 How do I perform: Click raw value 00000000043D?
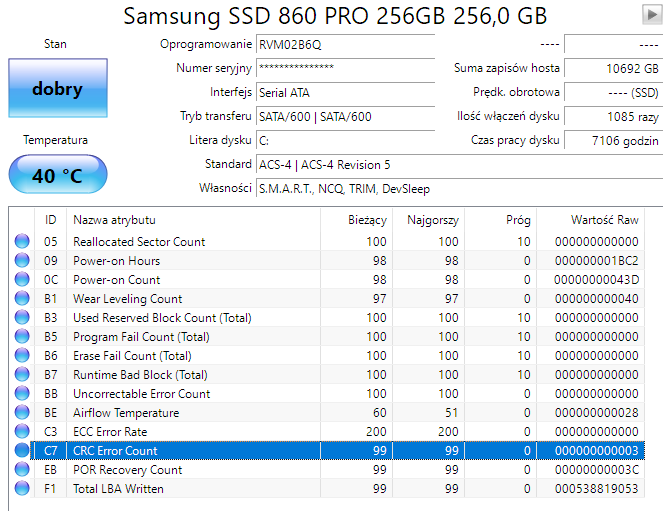coord(597,280)
